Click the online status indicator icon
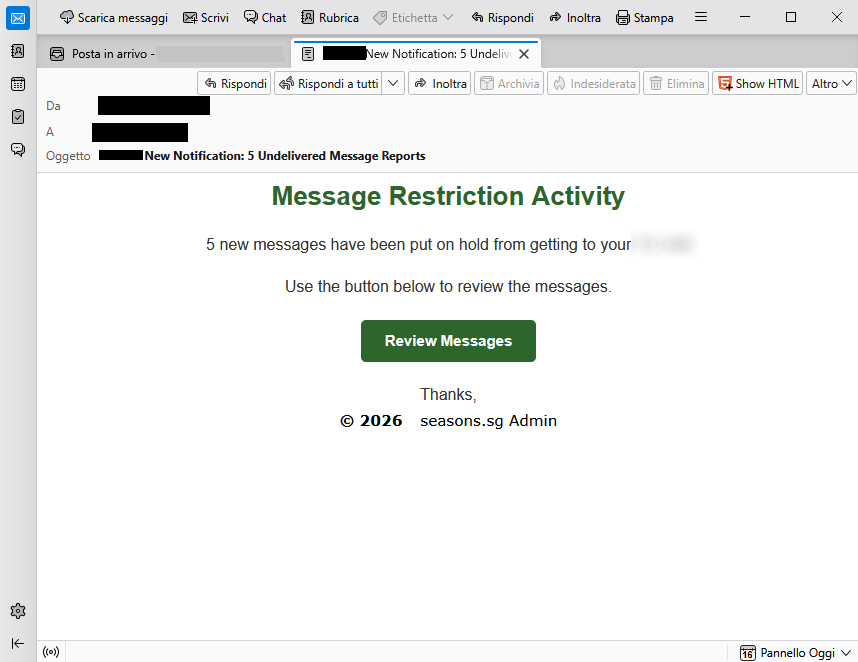The image size is (858, 662). [x=51, y=652]
